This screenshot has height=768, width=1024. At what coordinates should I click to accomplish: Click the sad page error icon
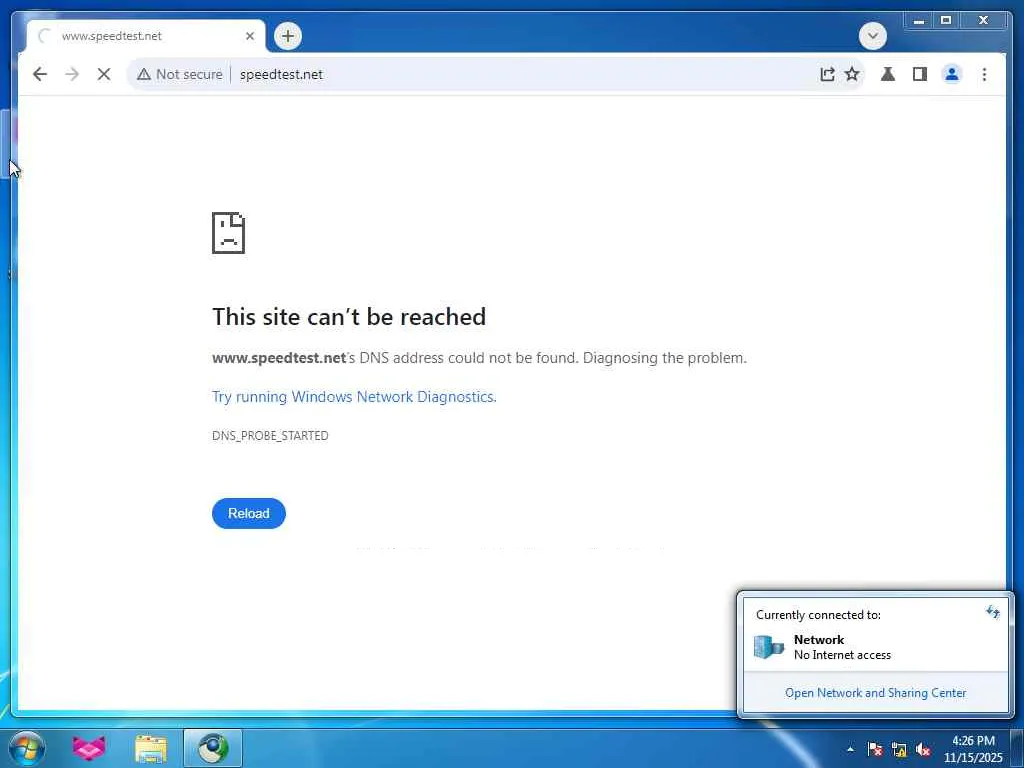[229, 233]
